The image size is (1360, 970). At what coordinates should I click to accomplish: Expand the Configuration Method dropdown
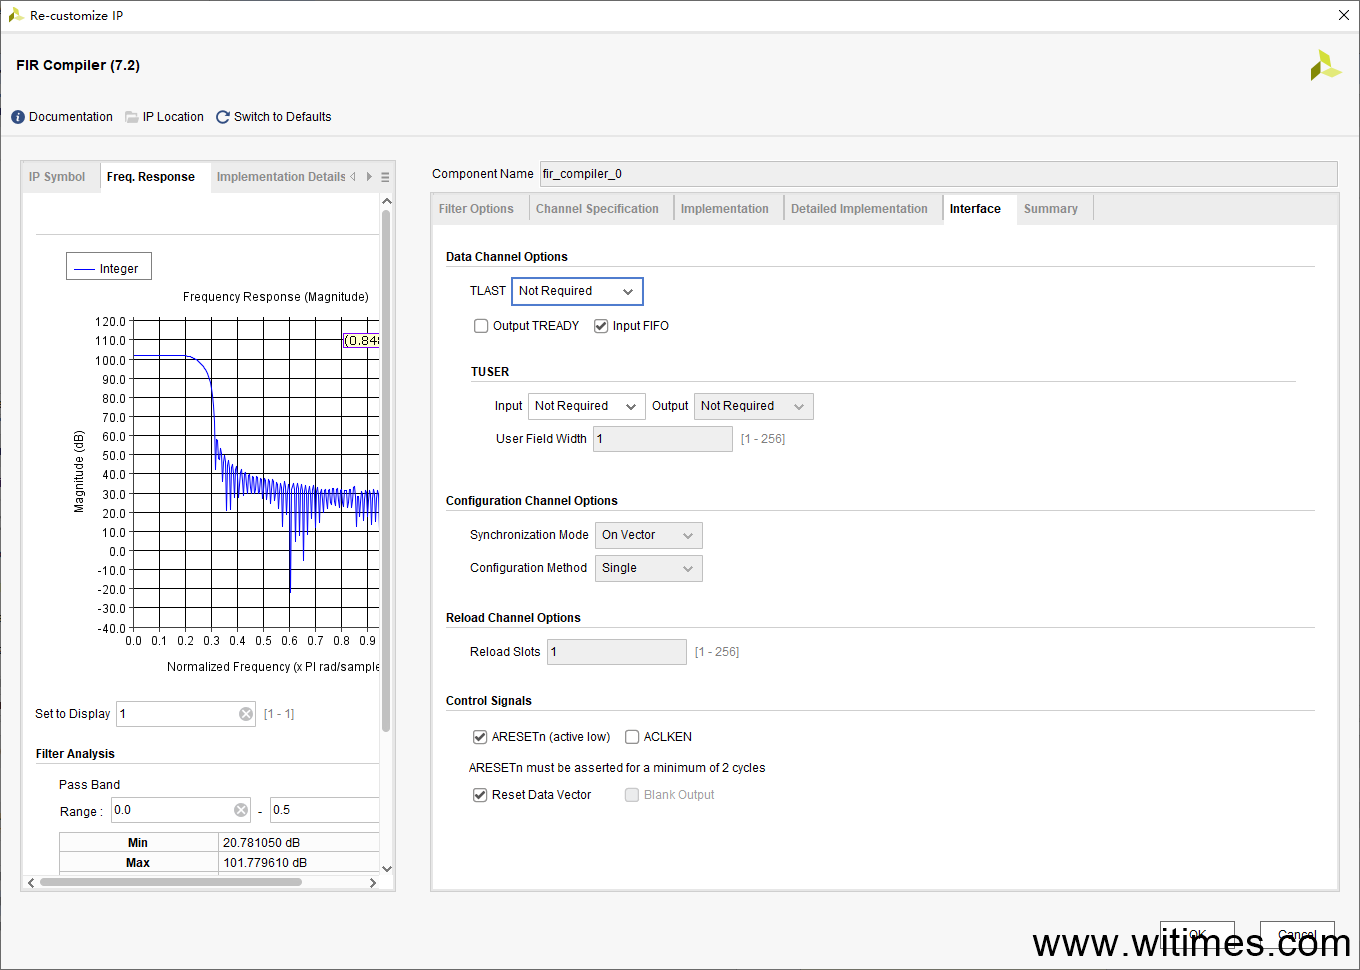[x=648, y=568]
